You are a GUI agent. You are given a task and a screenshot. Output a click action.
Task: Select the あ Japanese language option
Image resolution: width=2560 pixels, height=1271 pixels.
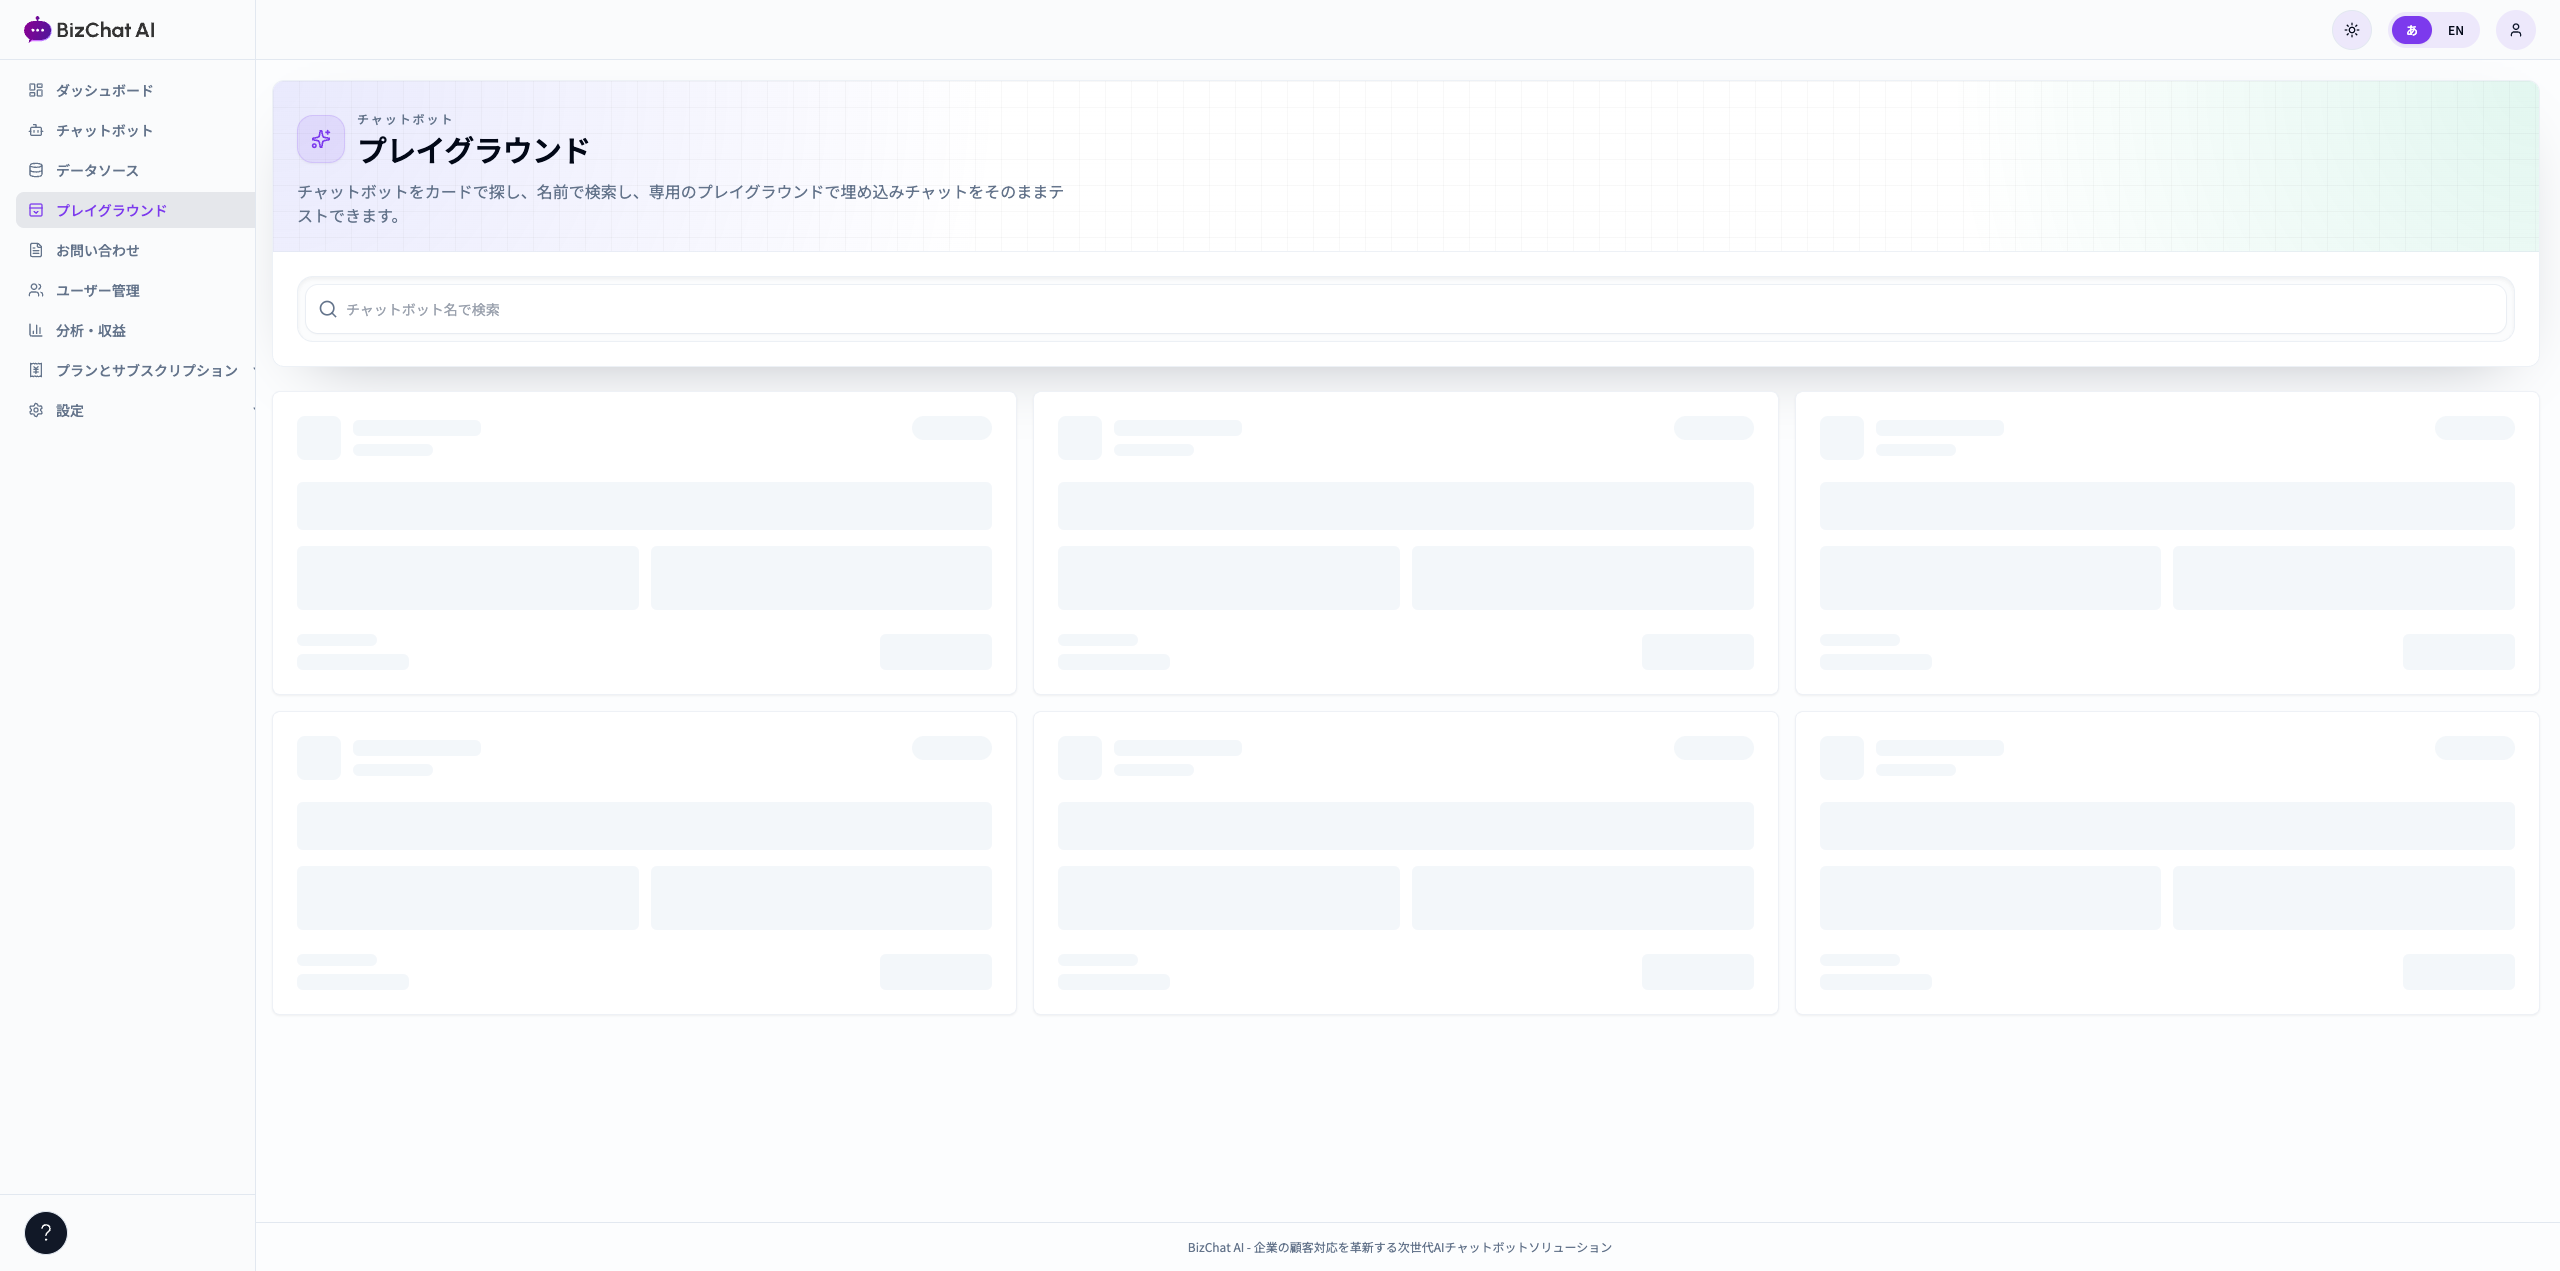pyautogui.click(x=2411, y=30)
